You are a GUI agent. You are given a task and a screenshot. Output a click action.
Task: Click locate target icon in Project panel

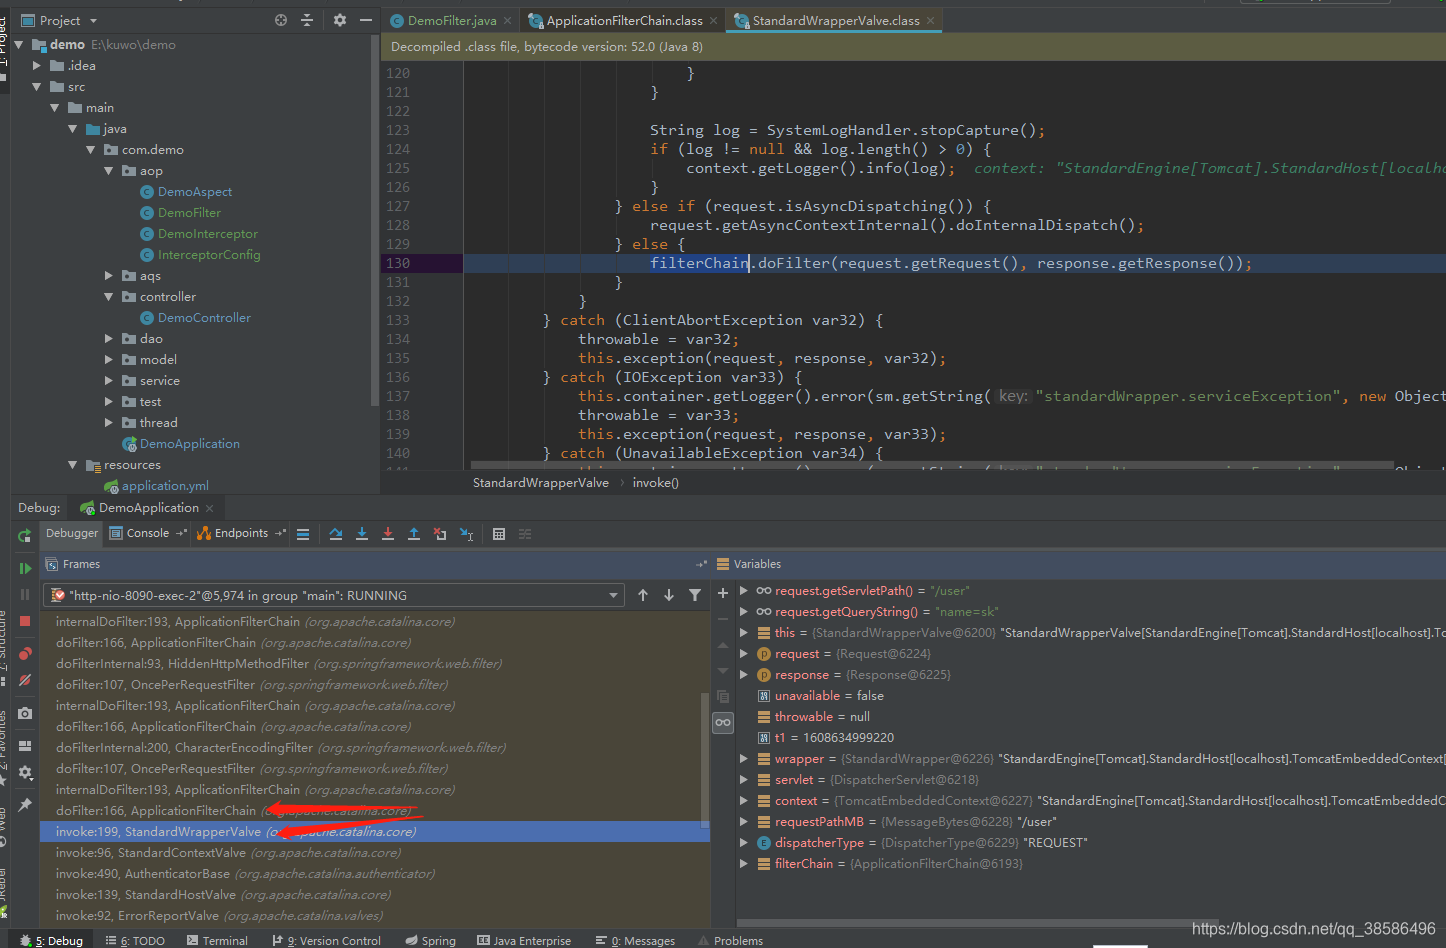point(281,20)
